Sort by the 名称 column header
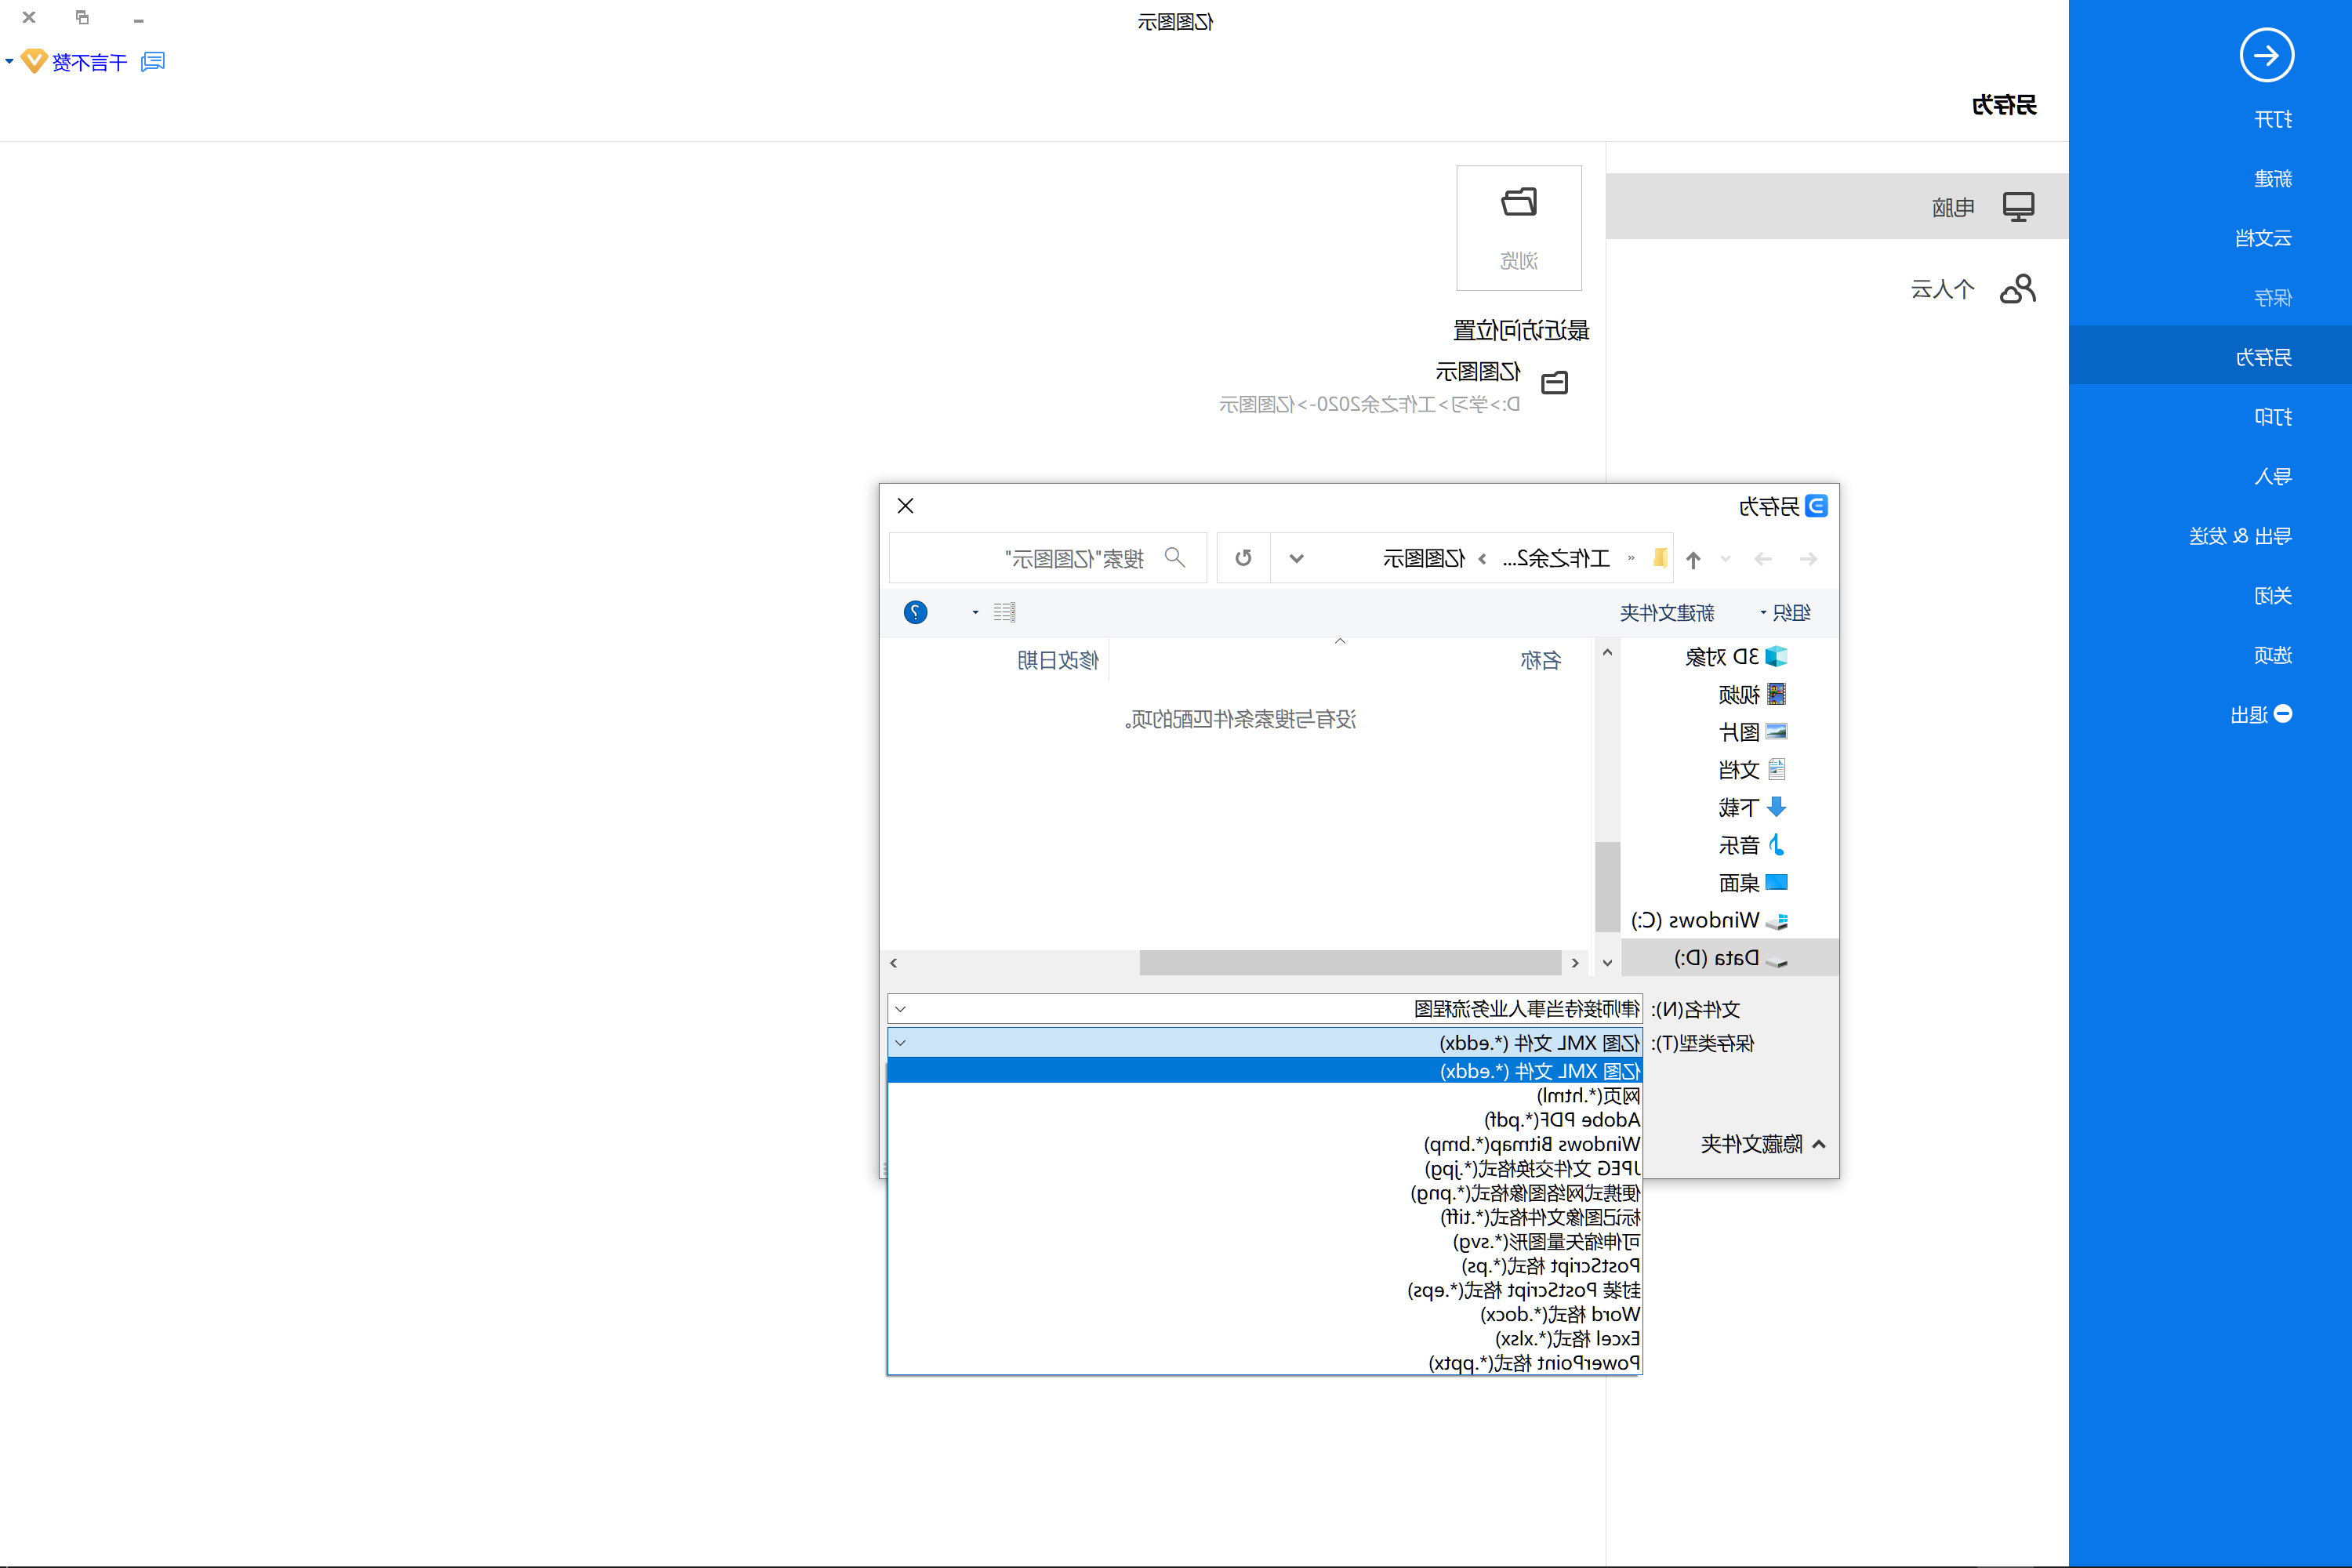Screen dimensions: 2352x1568 click(x=1540, y=660)
